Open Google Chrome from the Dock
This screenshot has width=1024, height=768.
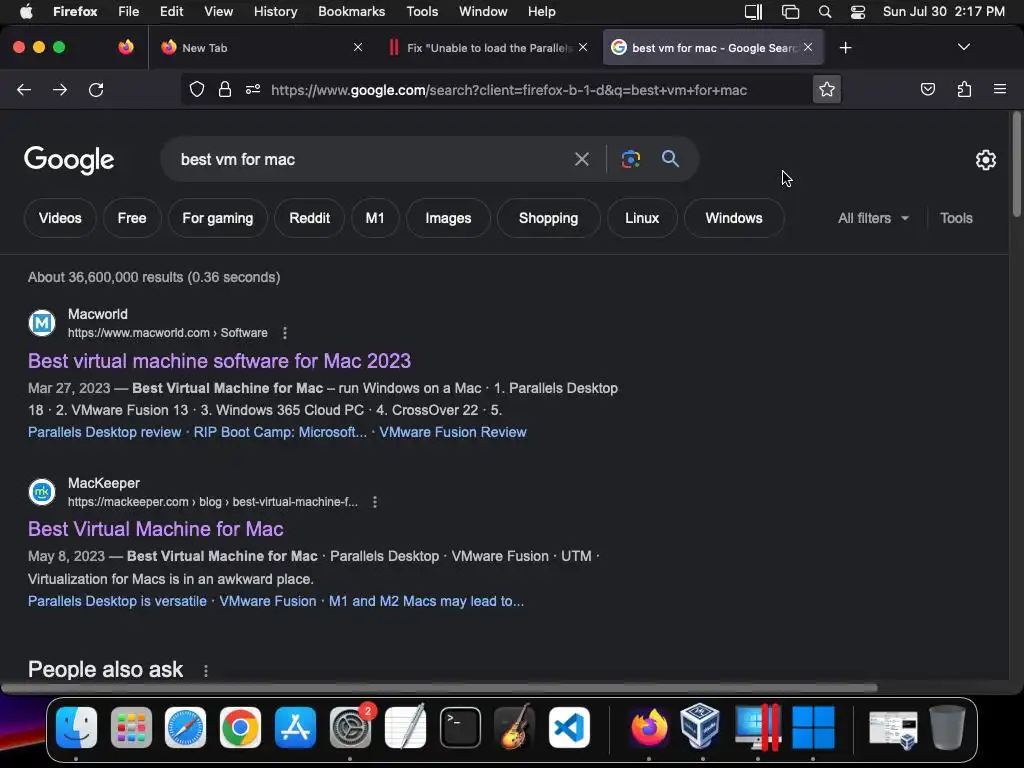[240, 727]
